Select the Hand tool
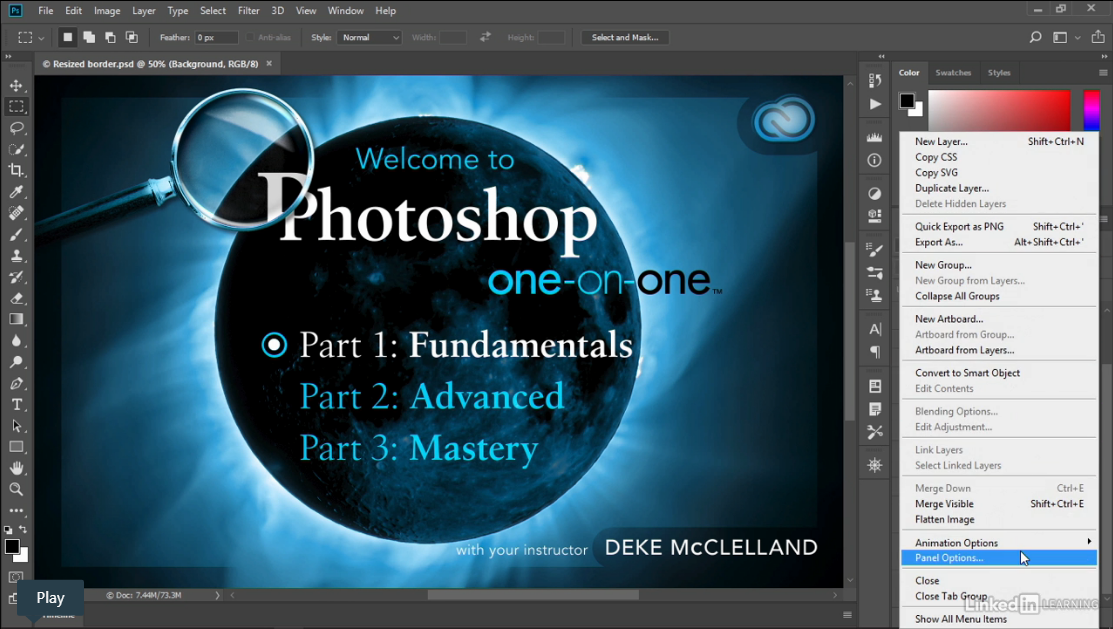 click(16, 468)
